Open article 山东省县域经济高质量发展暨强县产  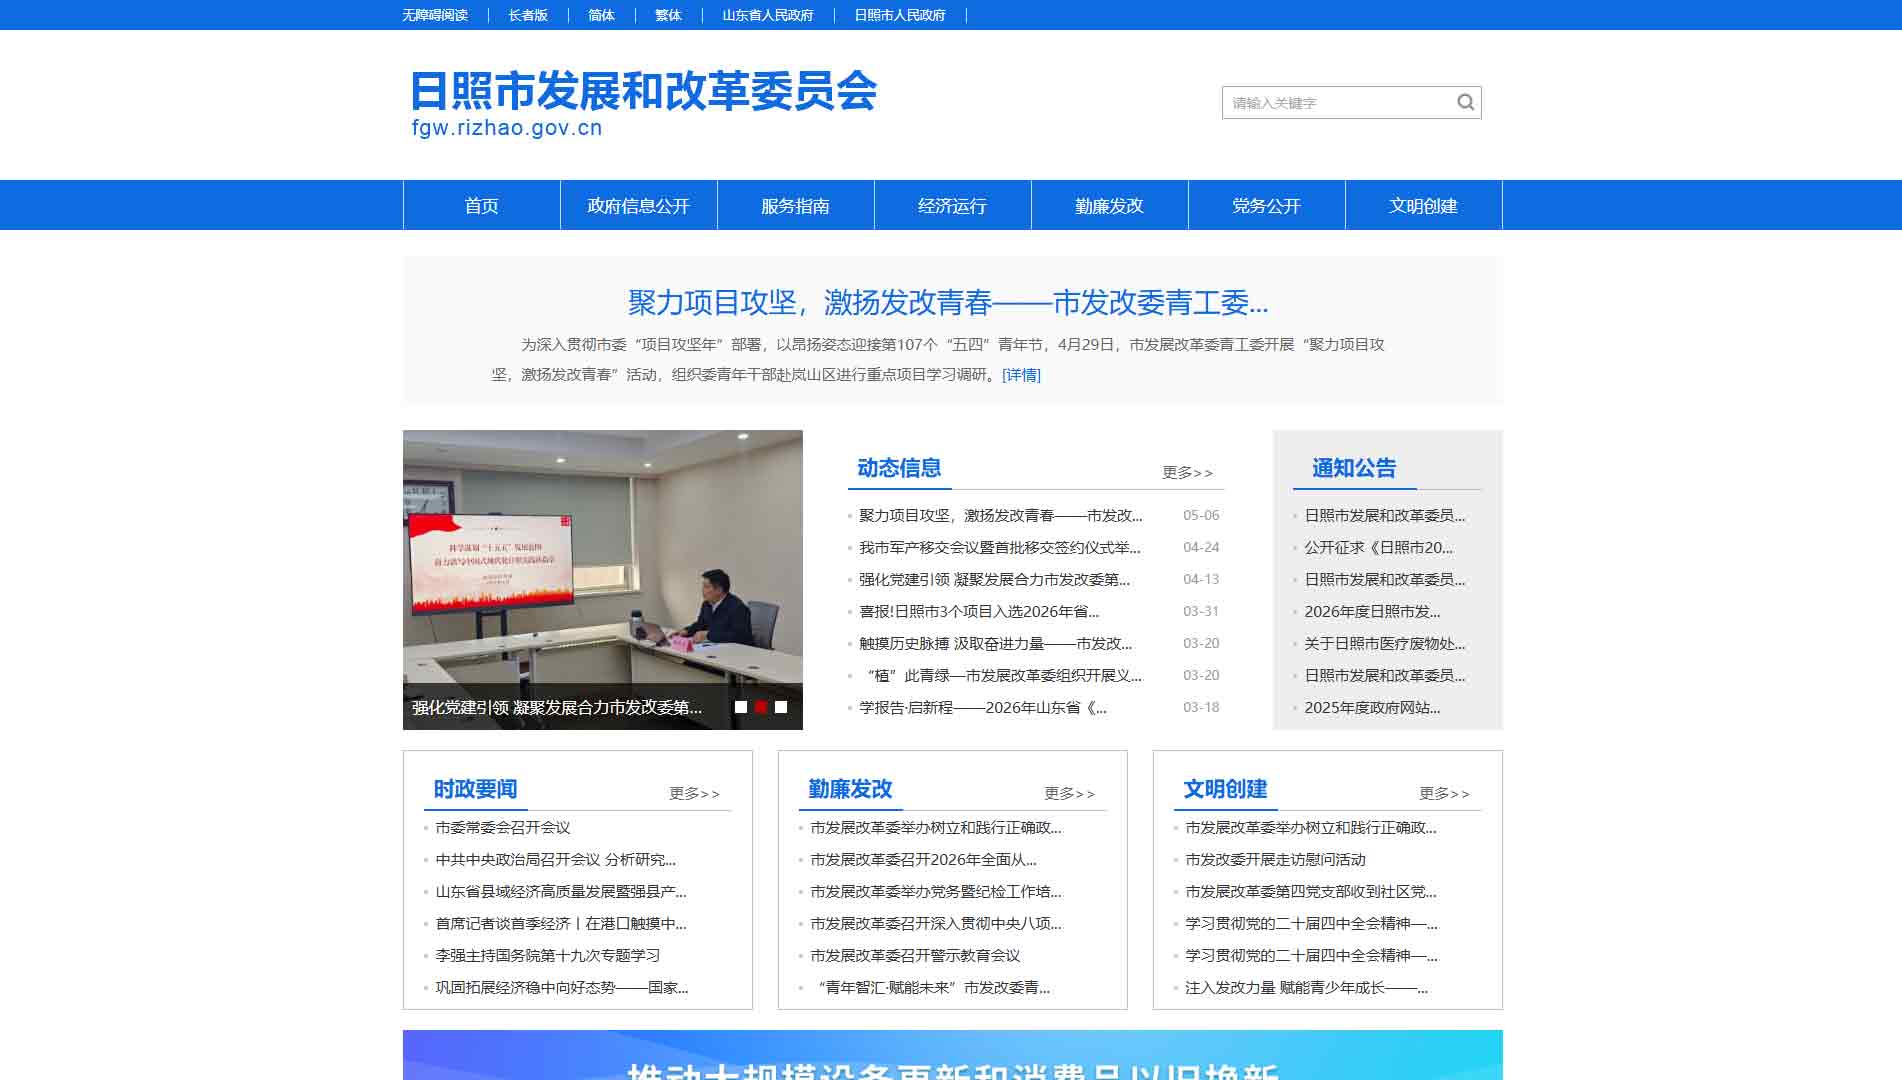point(561,891)
